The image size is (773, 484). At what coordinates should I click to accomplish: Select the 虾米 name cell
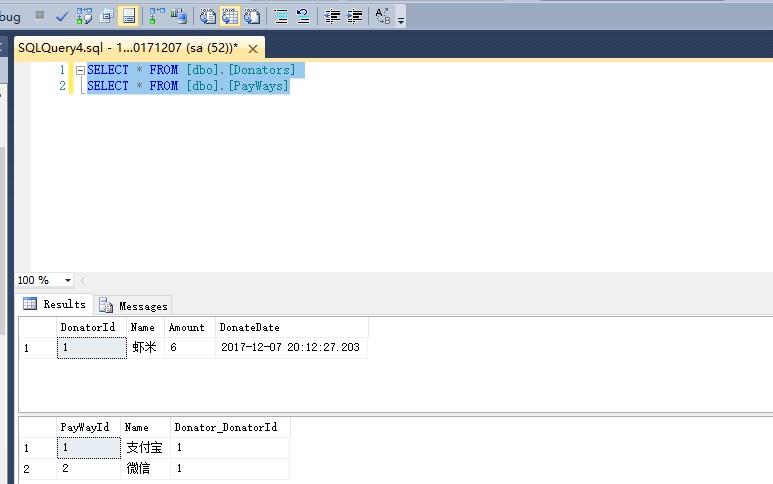[145, 347]
